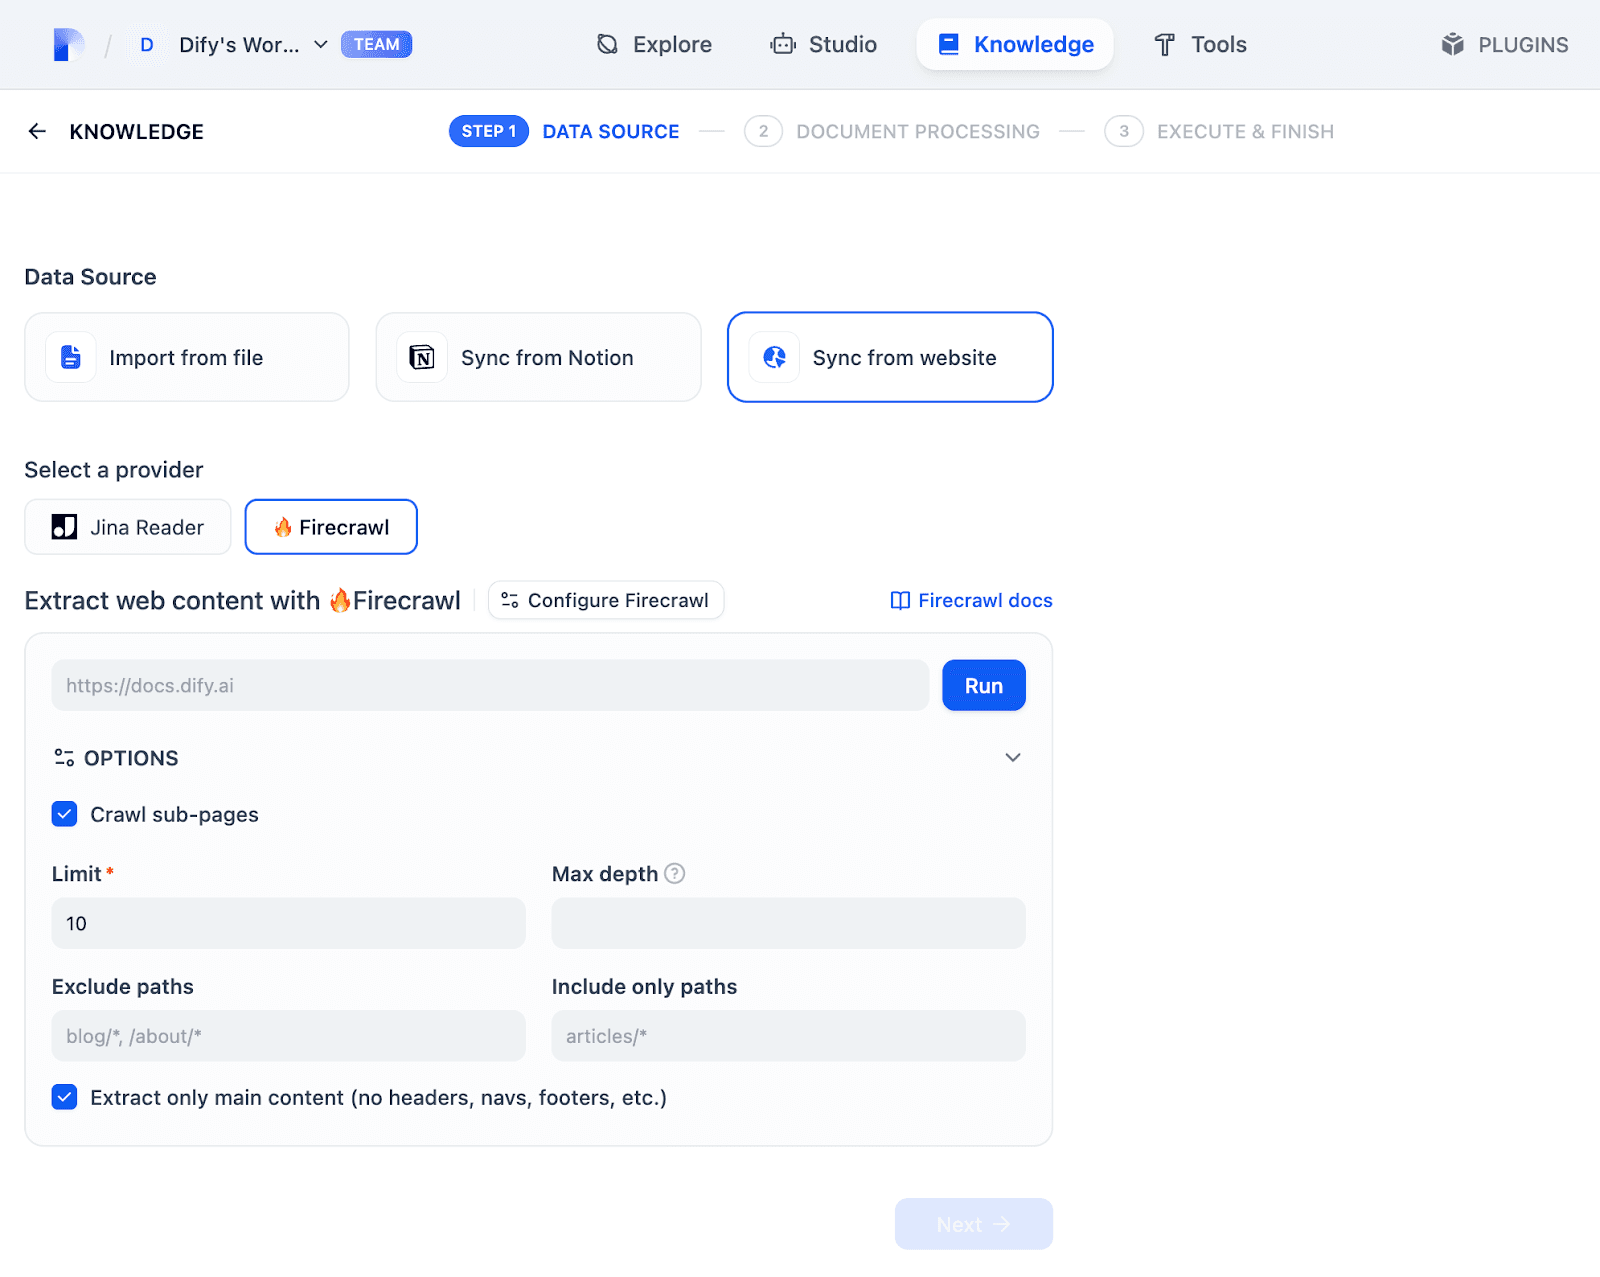Click the Notion logo icon
1600x1277 pixels.
coord(422,357)
